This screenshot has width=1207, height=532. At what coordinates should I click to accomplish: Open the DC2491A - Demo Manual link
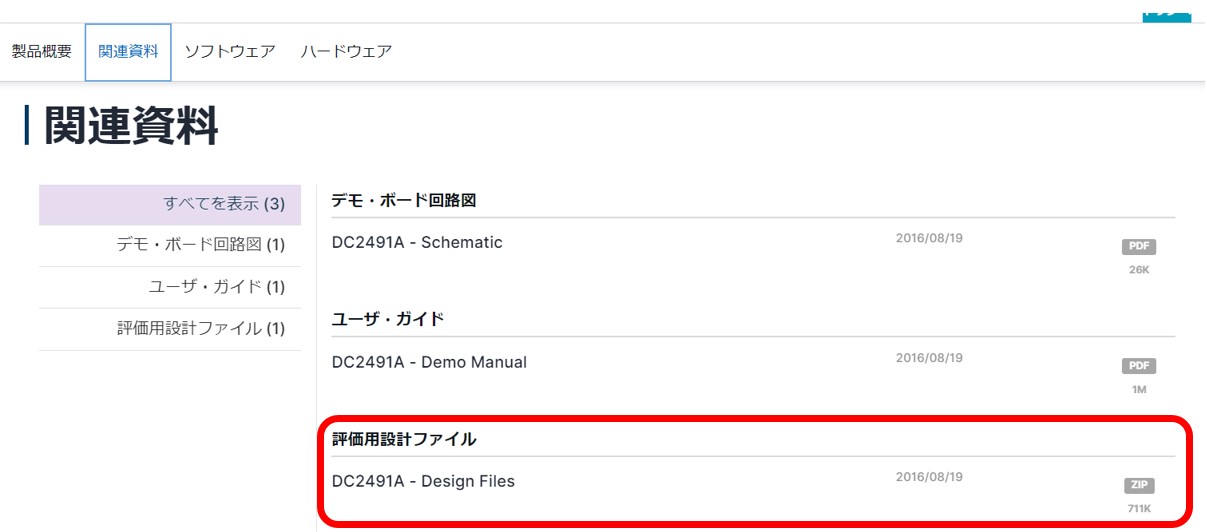coord(429,362)
